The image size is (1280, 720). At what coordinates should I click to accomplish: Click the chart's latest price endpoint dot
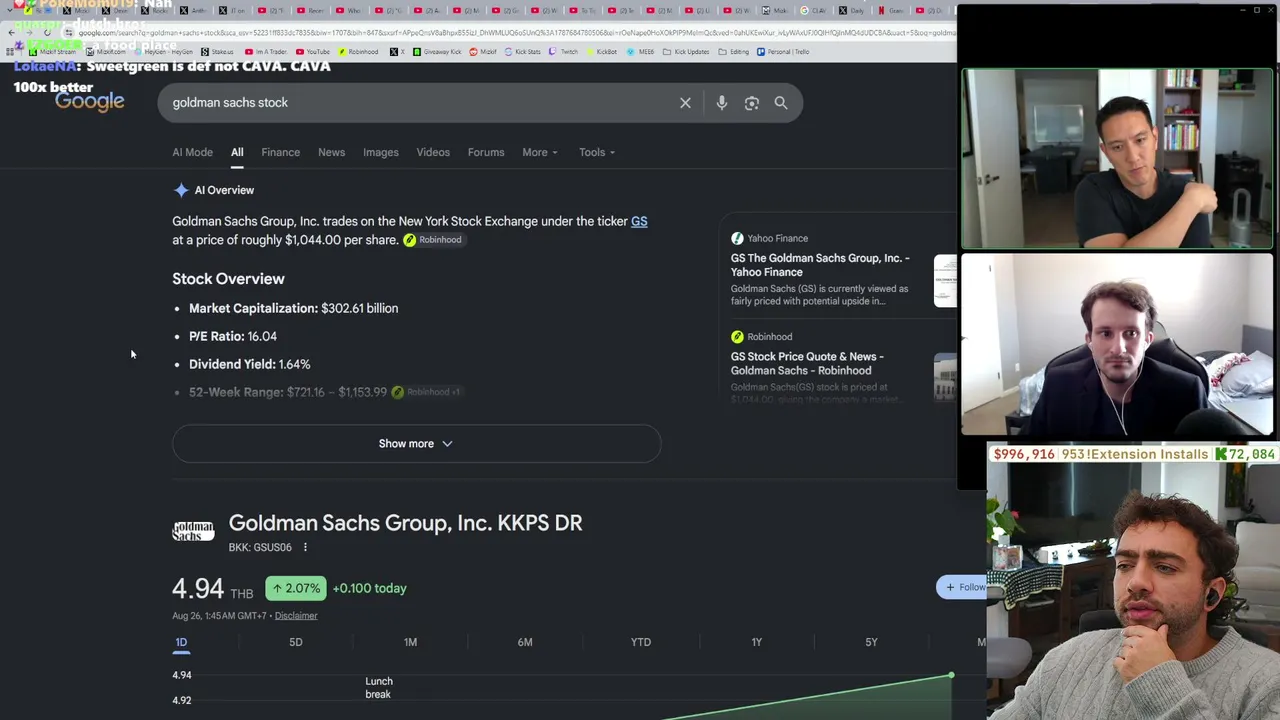point(951,676)
